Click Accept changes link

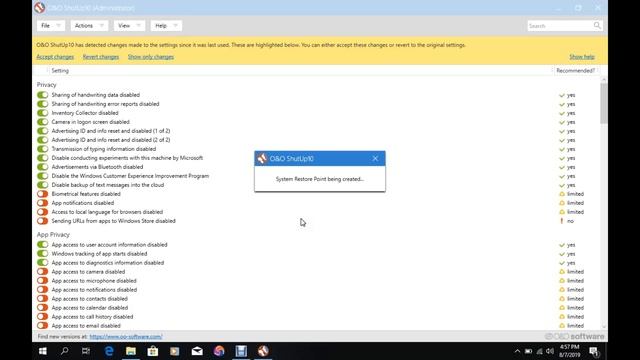click(x=55, y=57)
